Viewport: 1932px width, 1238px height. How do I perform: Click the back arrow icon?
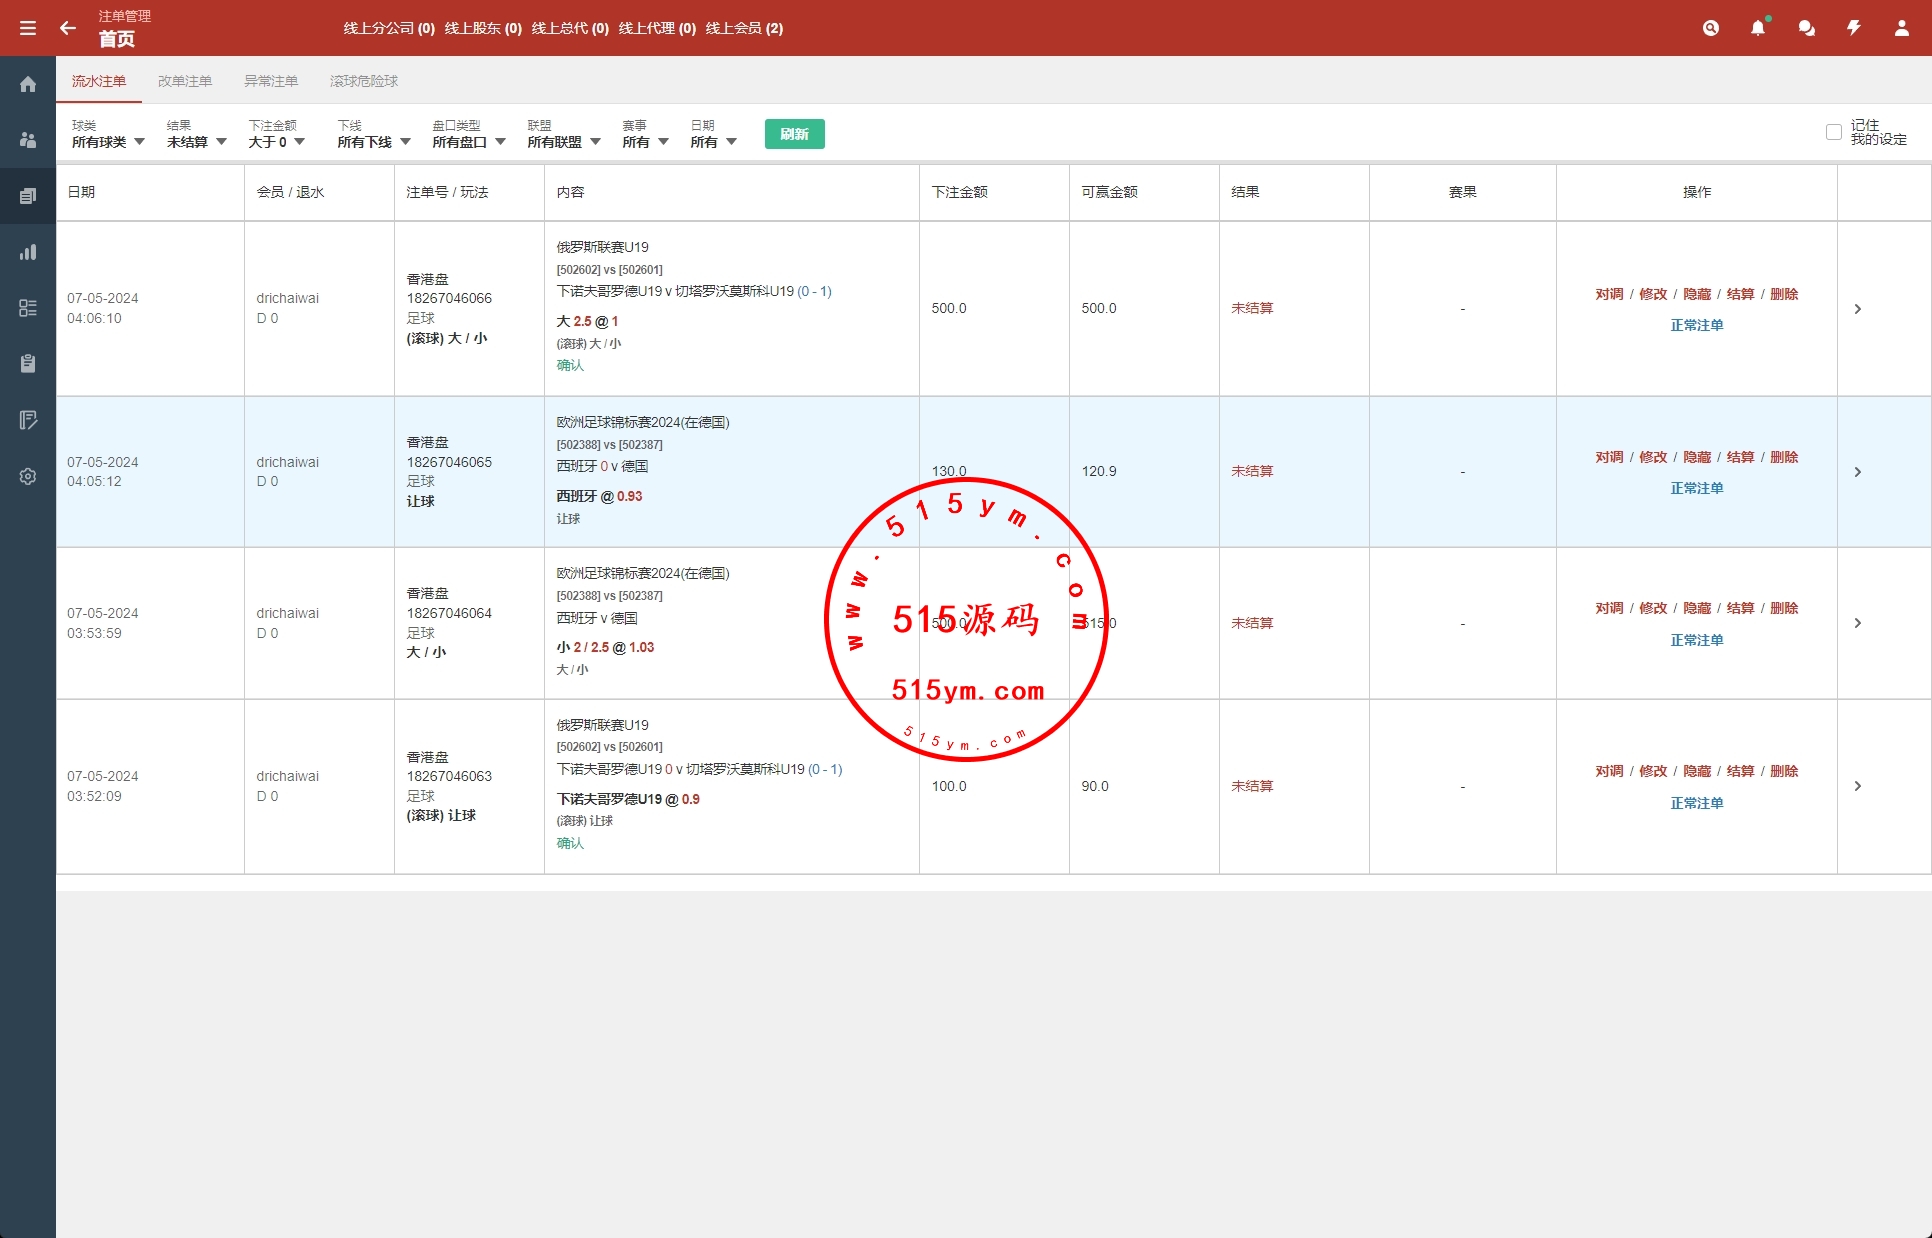pos(68,28)
